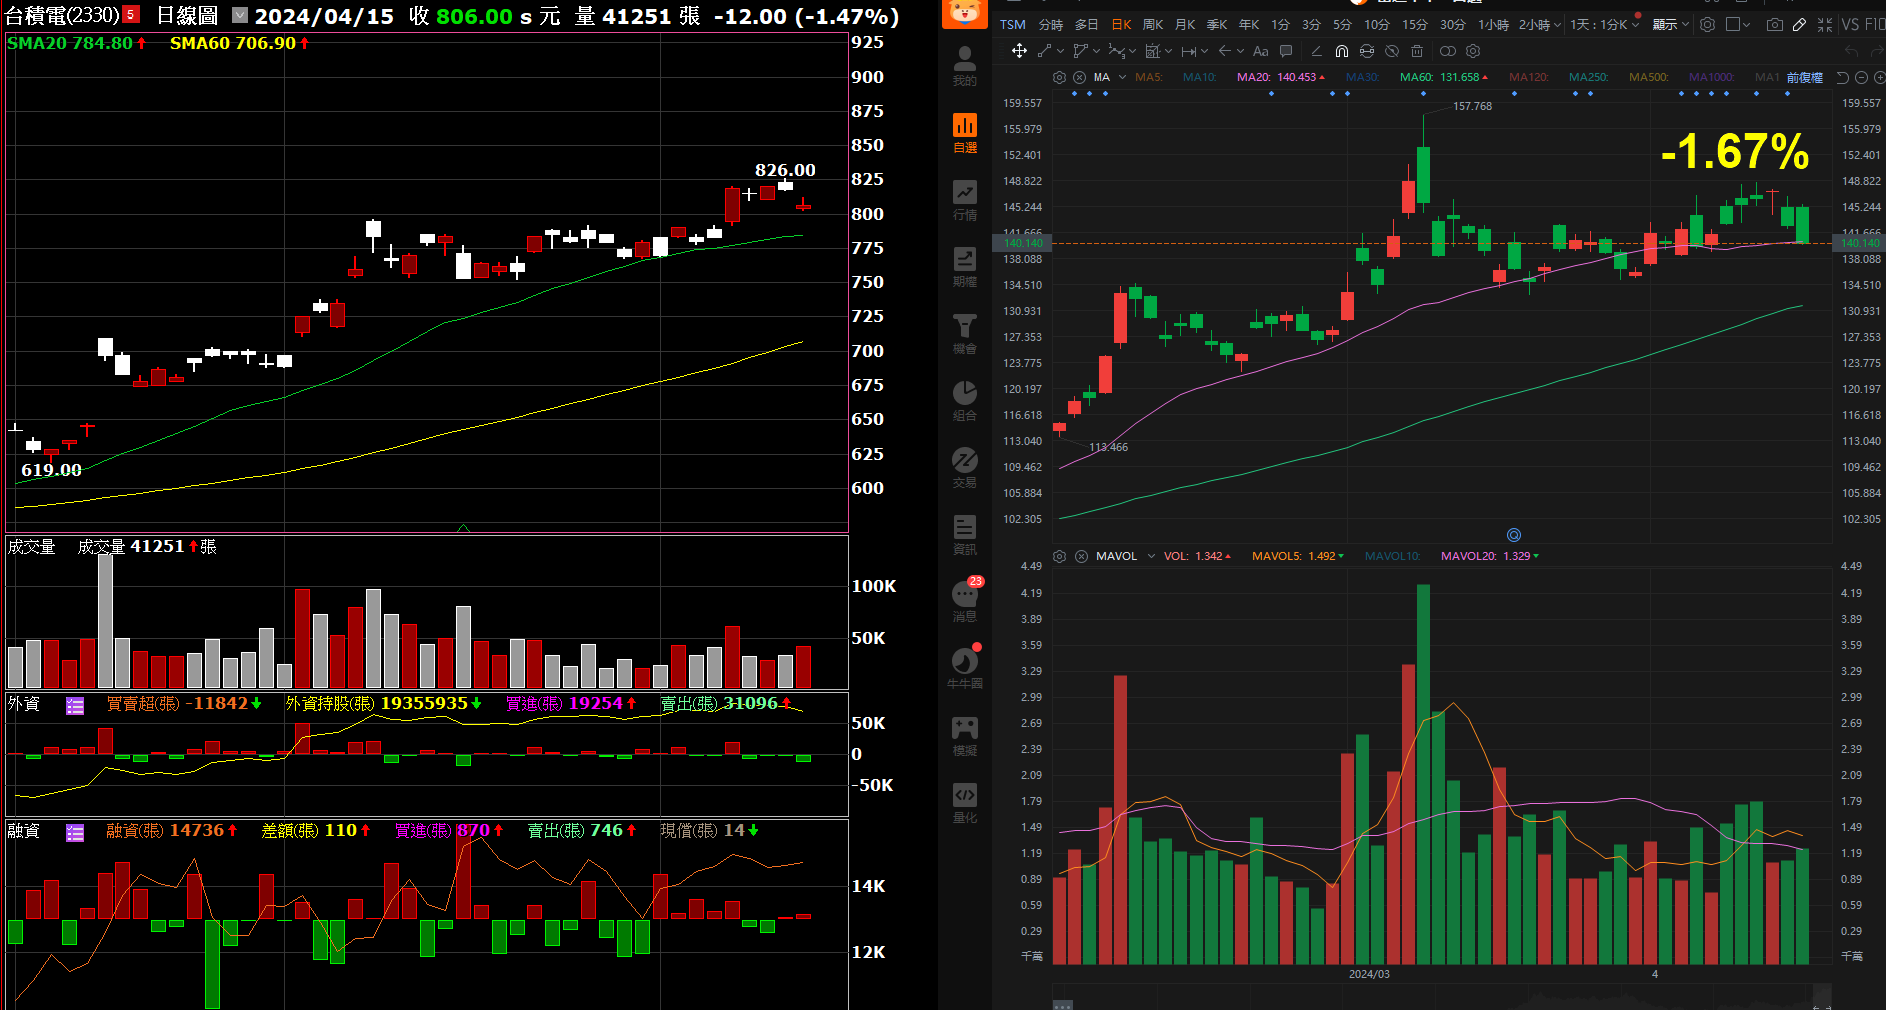Remove the MA indicator with X icon
The height and width of the screenshot is (1010, 1886).
point(1079,77)
